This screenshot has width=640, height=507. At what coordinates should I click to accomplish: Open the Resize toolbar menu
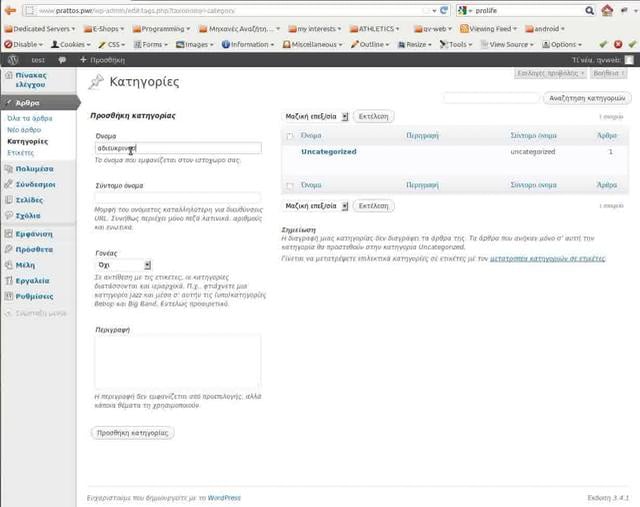(x=414, y=44)
